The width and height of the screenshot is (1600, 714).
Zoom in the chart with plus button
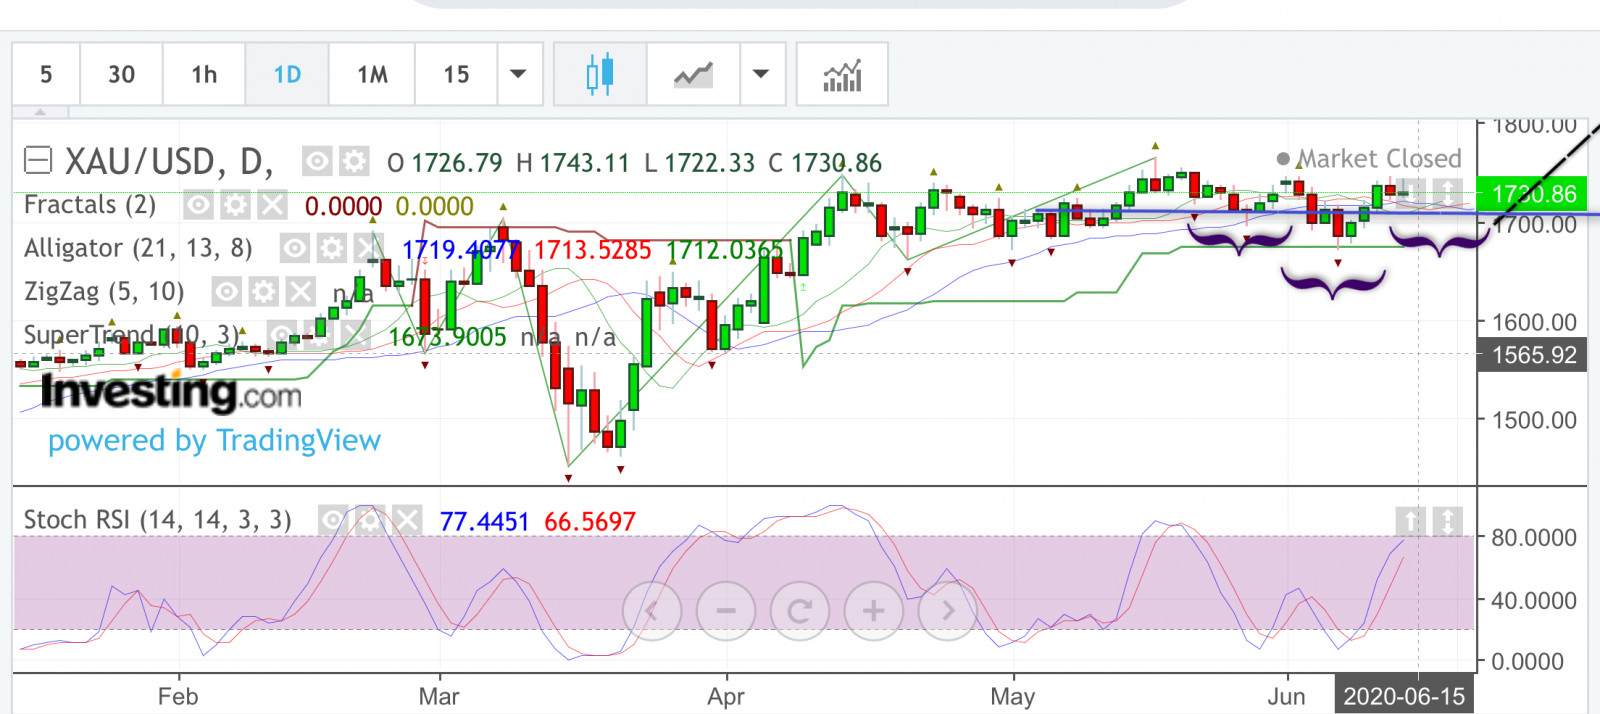874,610
